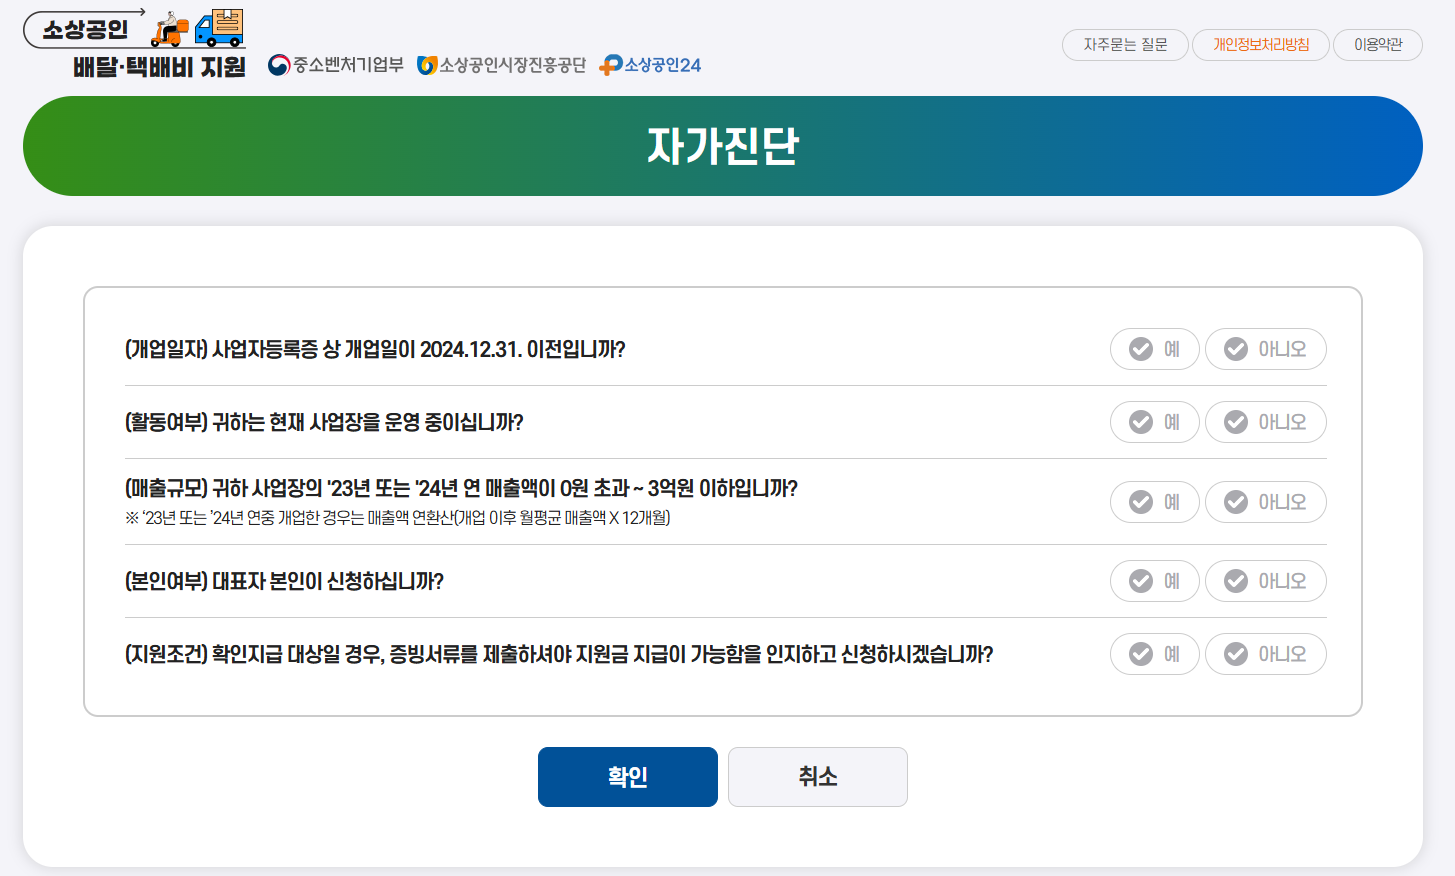This screenshot has height=876, width=1455.
Task: Click the 중소벤처기업부 ministry emblem icon
Action: click(279, 64)
